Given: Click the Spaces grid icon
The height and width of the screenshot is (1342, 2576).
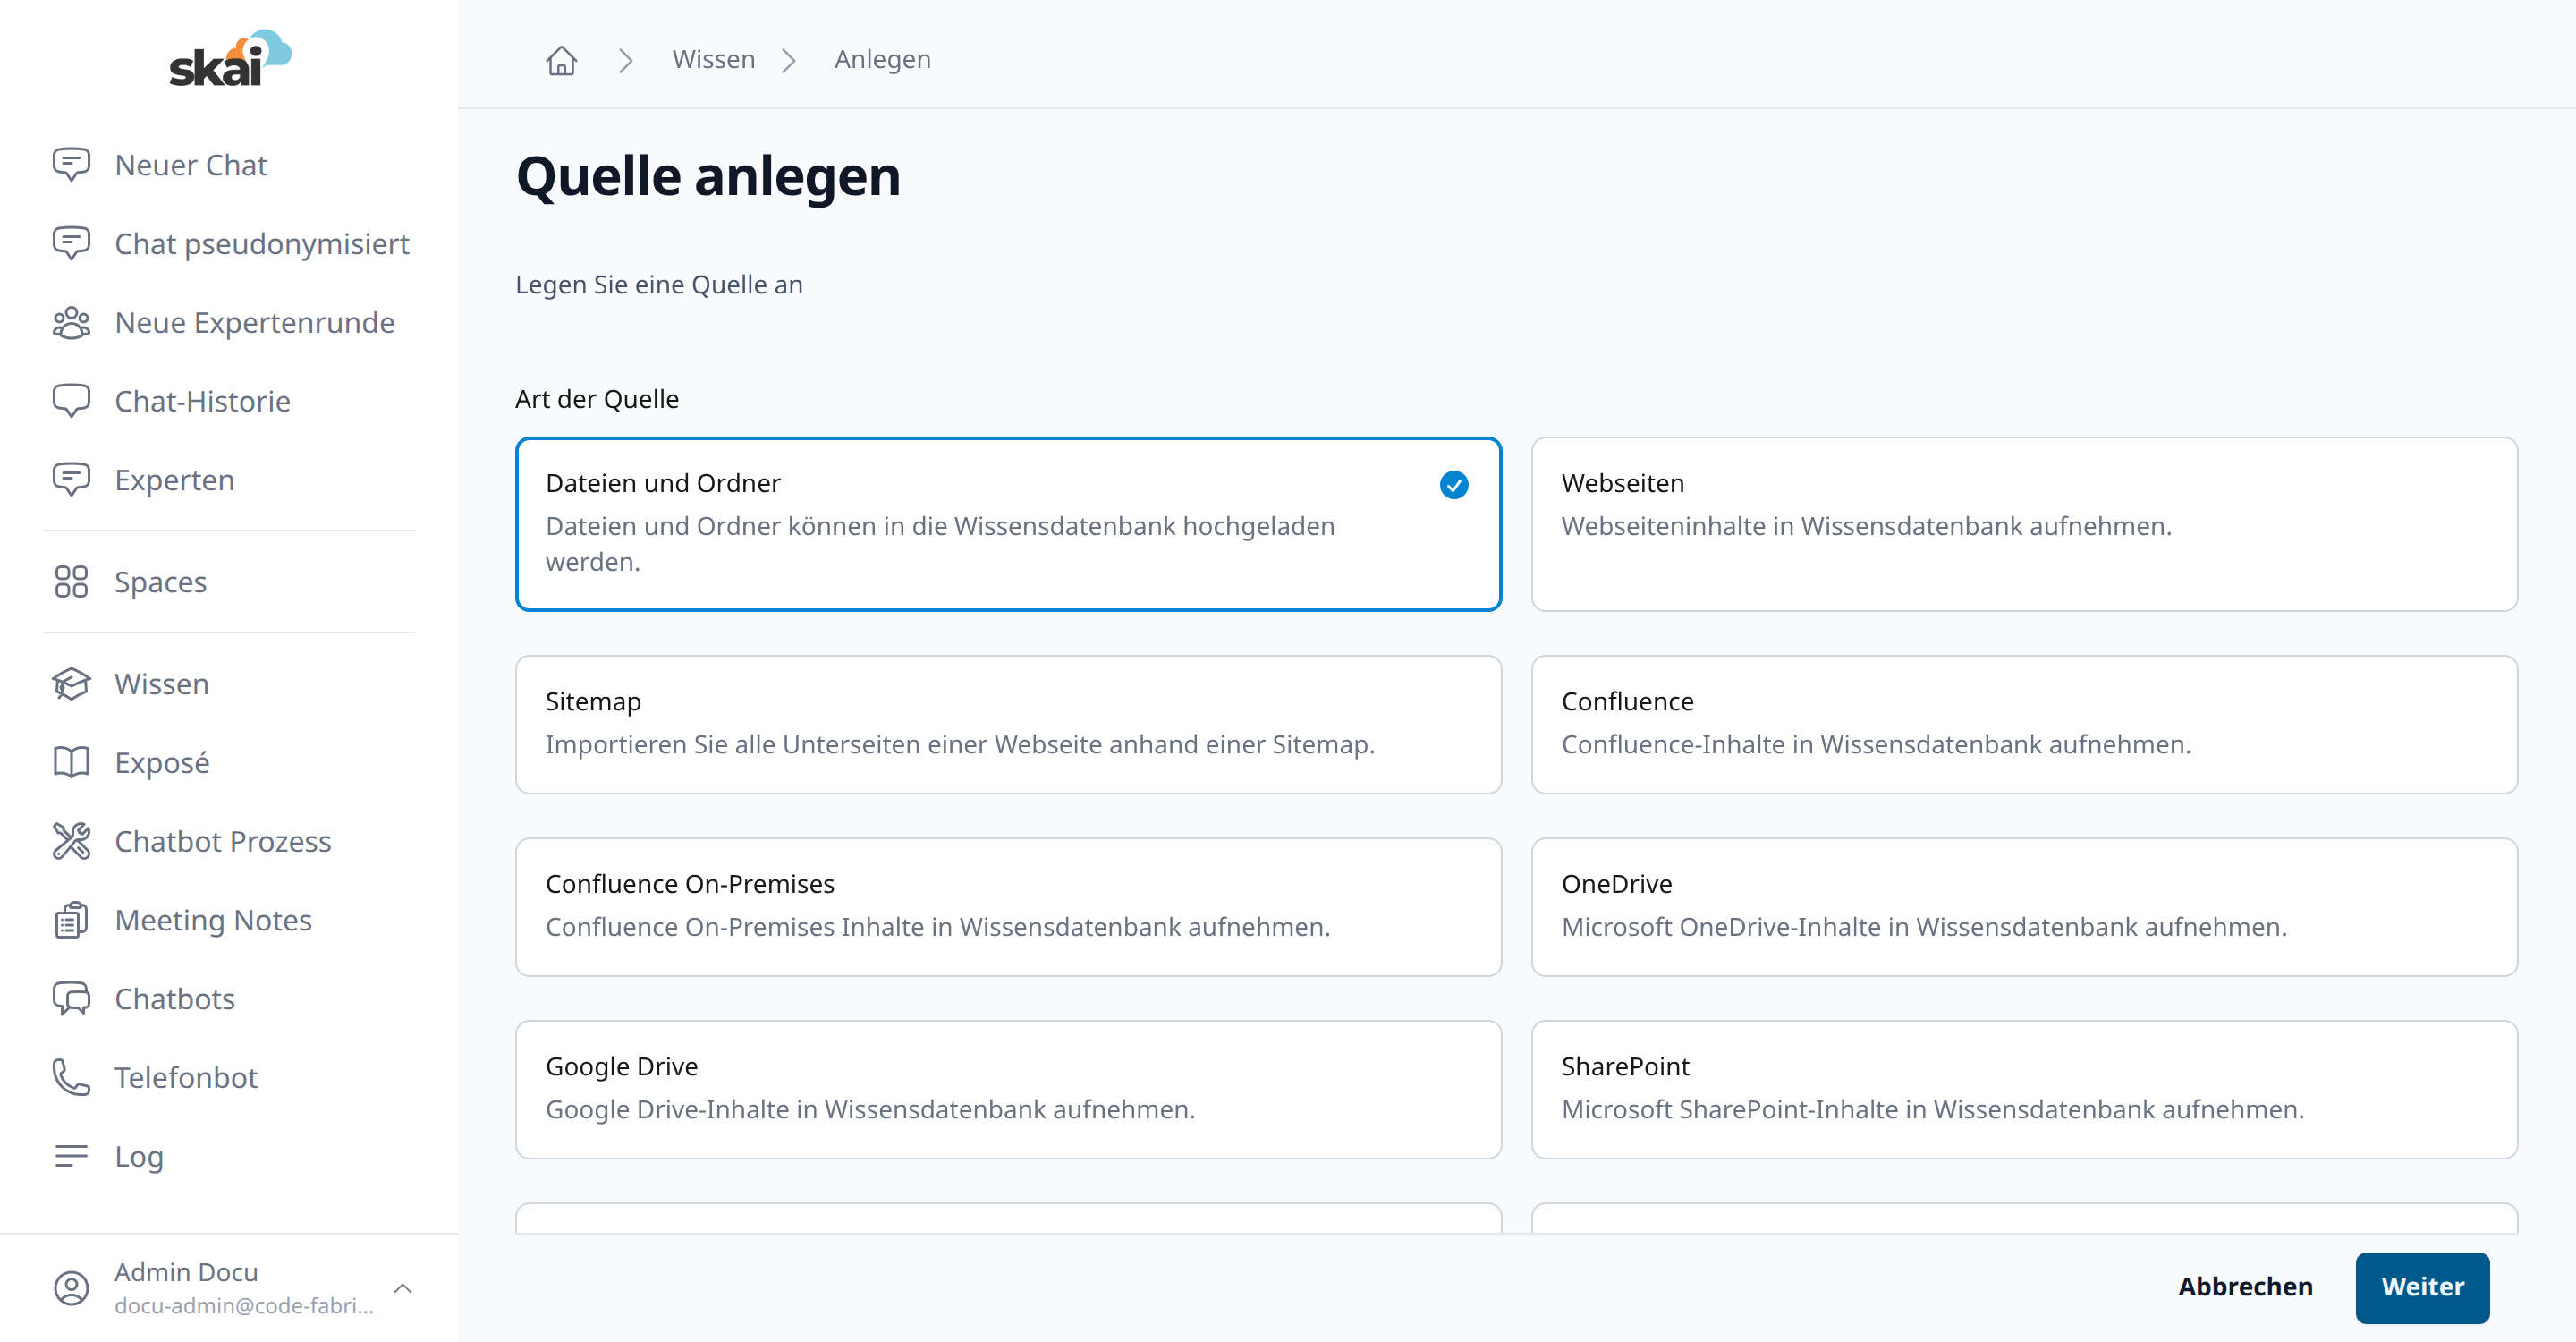Looking at the screenshot, I should [x=71, y=582].
